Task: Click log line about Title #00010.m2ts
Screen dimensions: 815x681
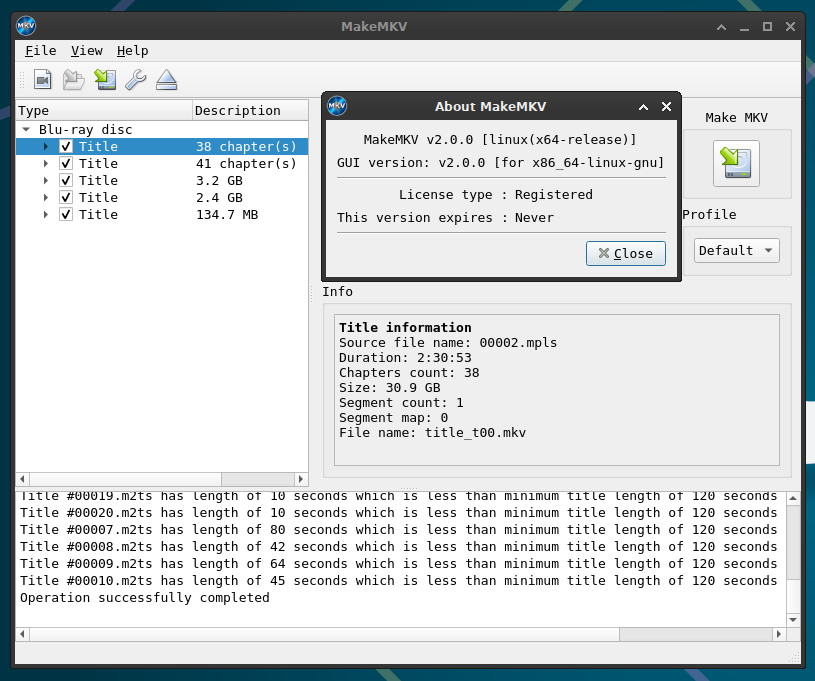Action: (398, 581)
